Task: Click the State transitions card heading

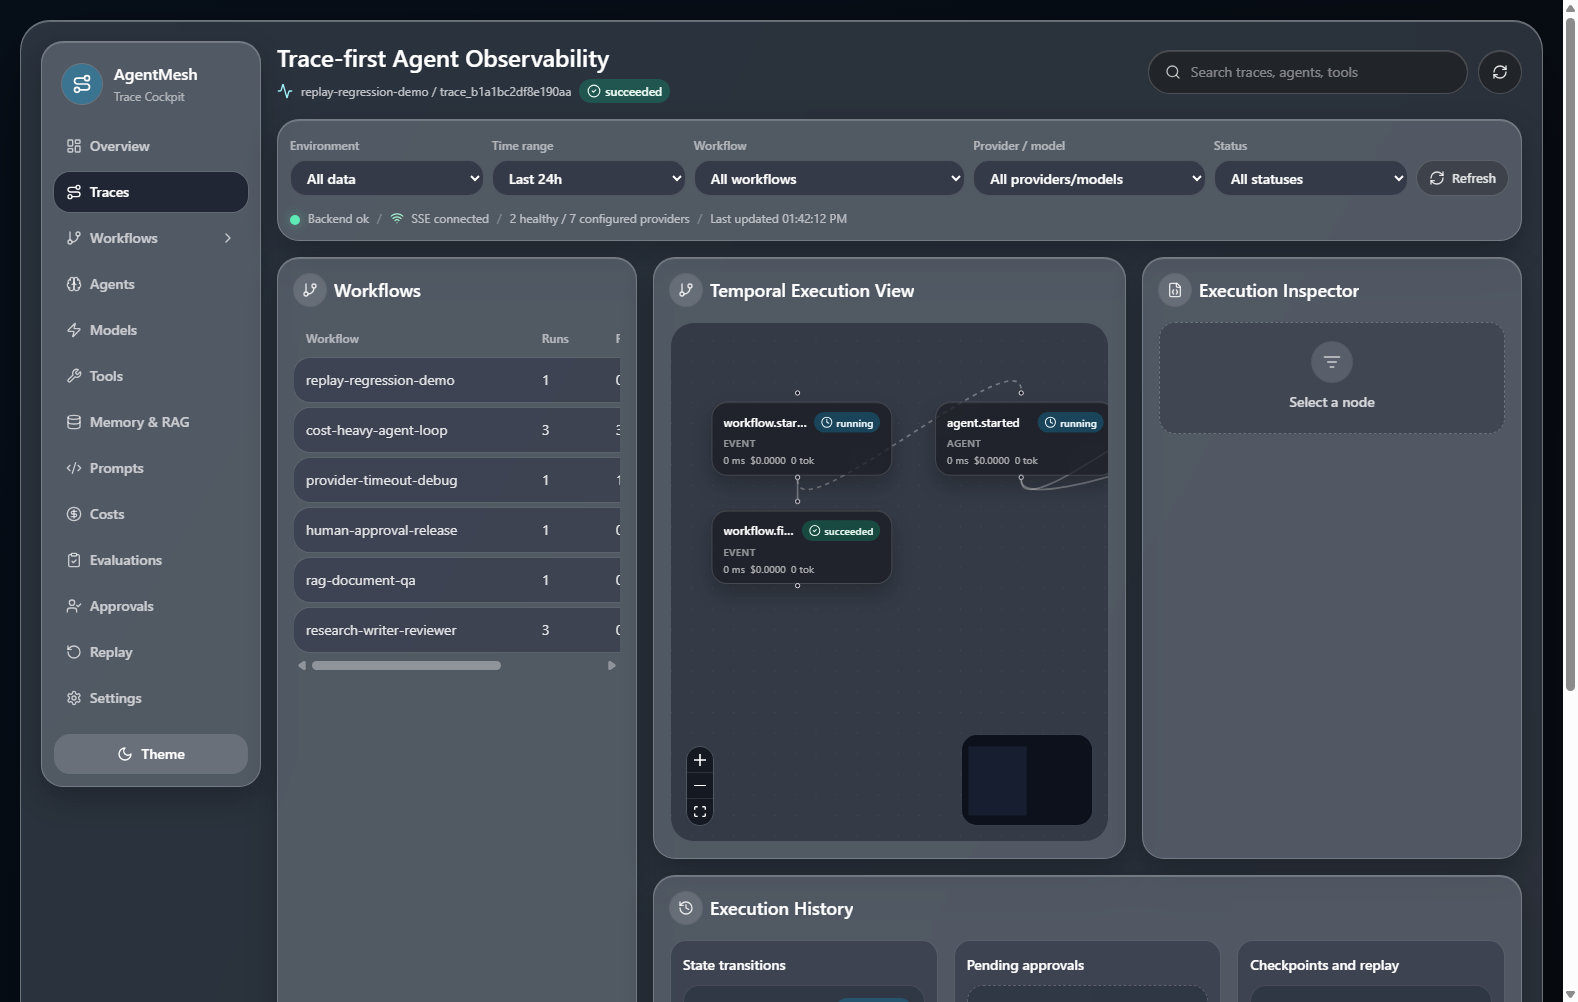Action: (734, 965)
